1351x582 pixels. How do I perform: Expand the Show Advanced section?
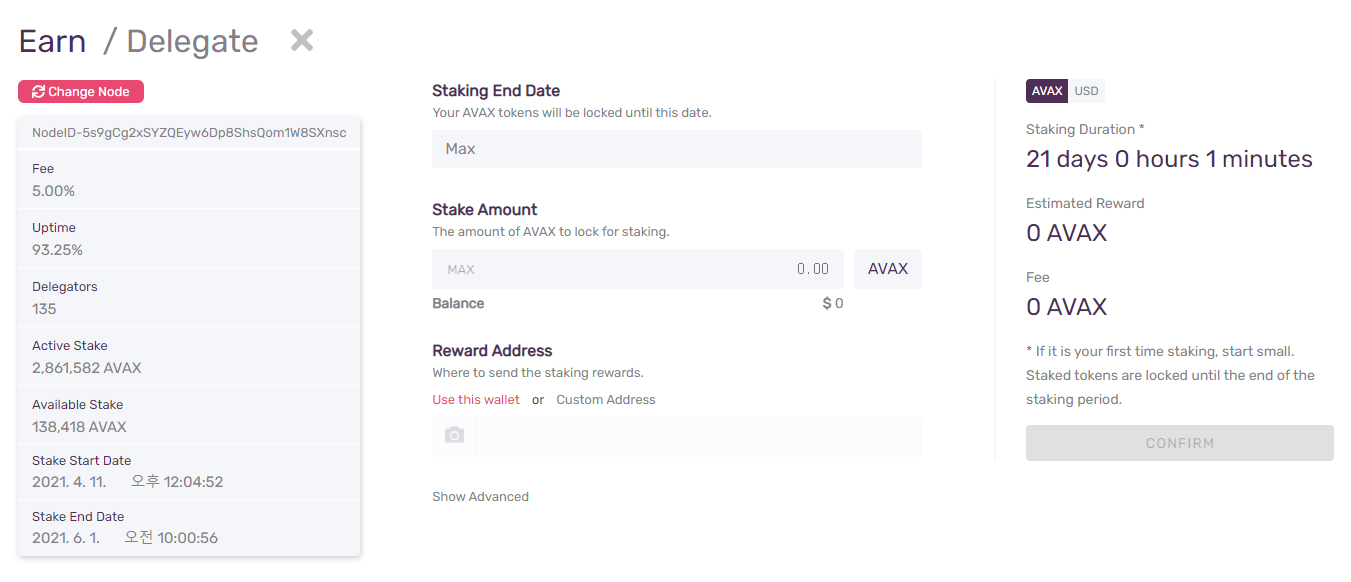[x=480, y=497]
